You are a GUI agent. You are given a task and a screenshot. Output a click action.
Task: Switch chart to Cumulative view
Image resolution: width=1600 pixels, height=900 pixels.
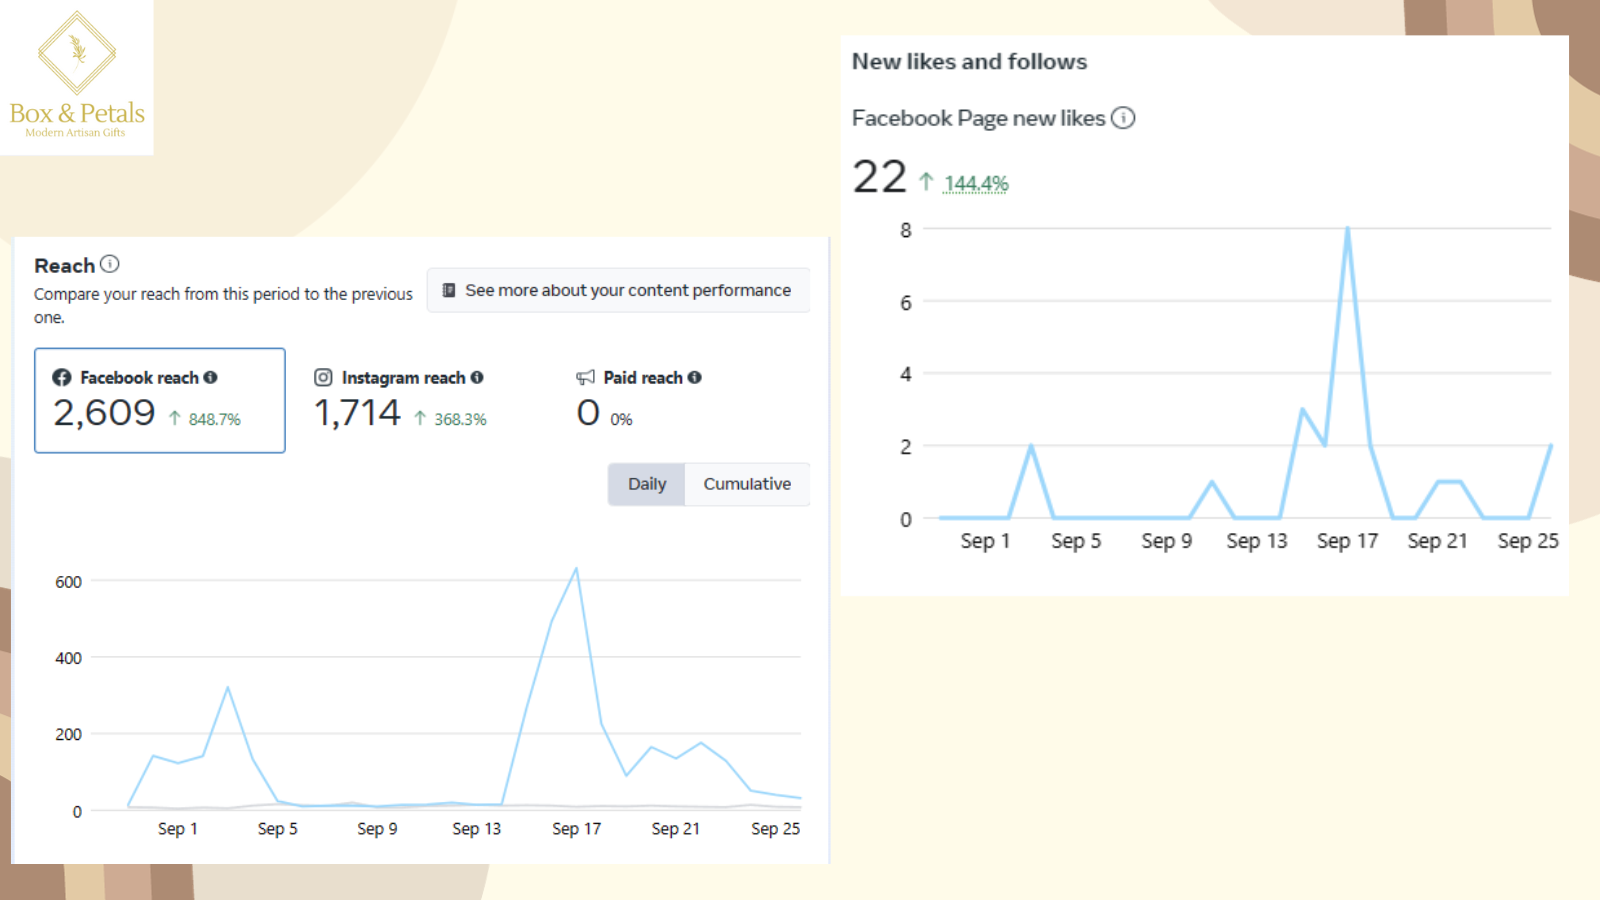[747, 484]
